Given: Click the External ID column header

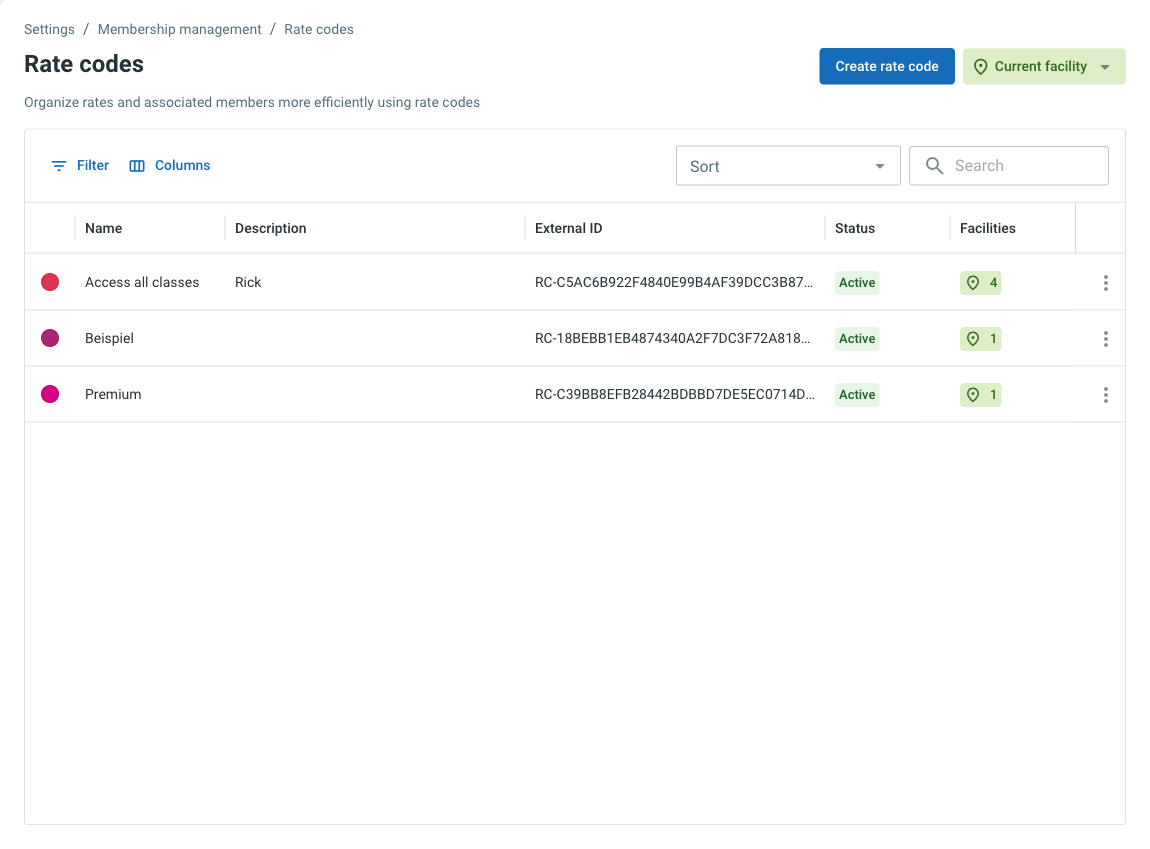Looking at the screenshot, I should point(568,228).
